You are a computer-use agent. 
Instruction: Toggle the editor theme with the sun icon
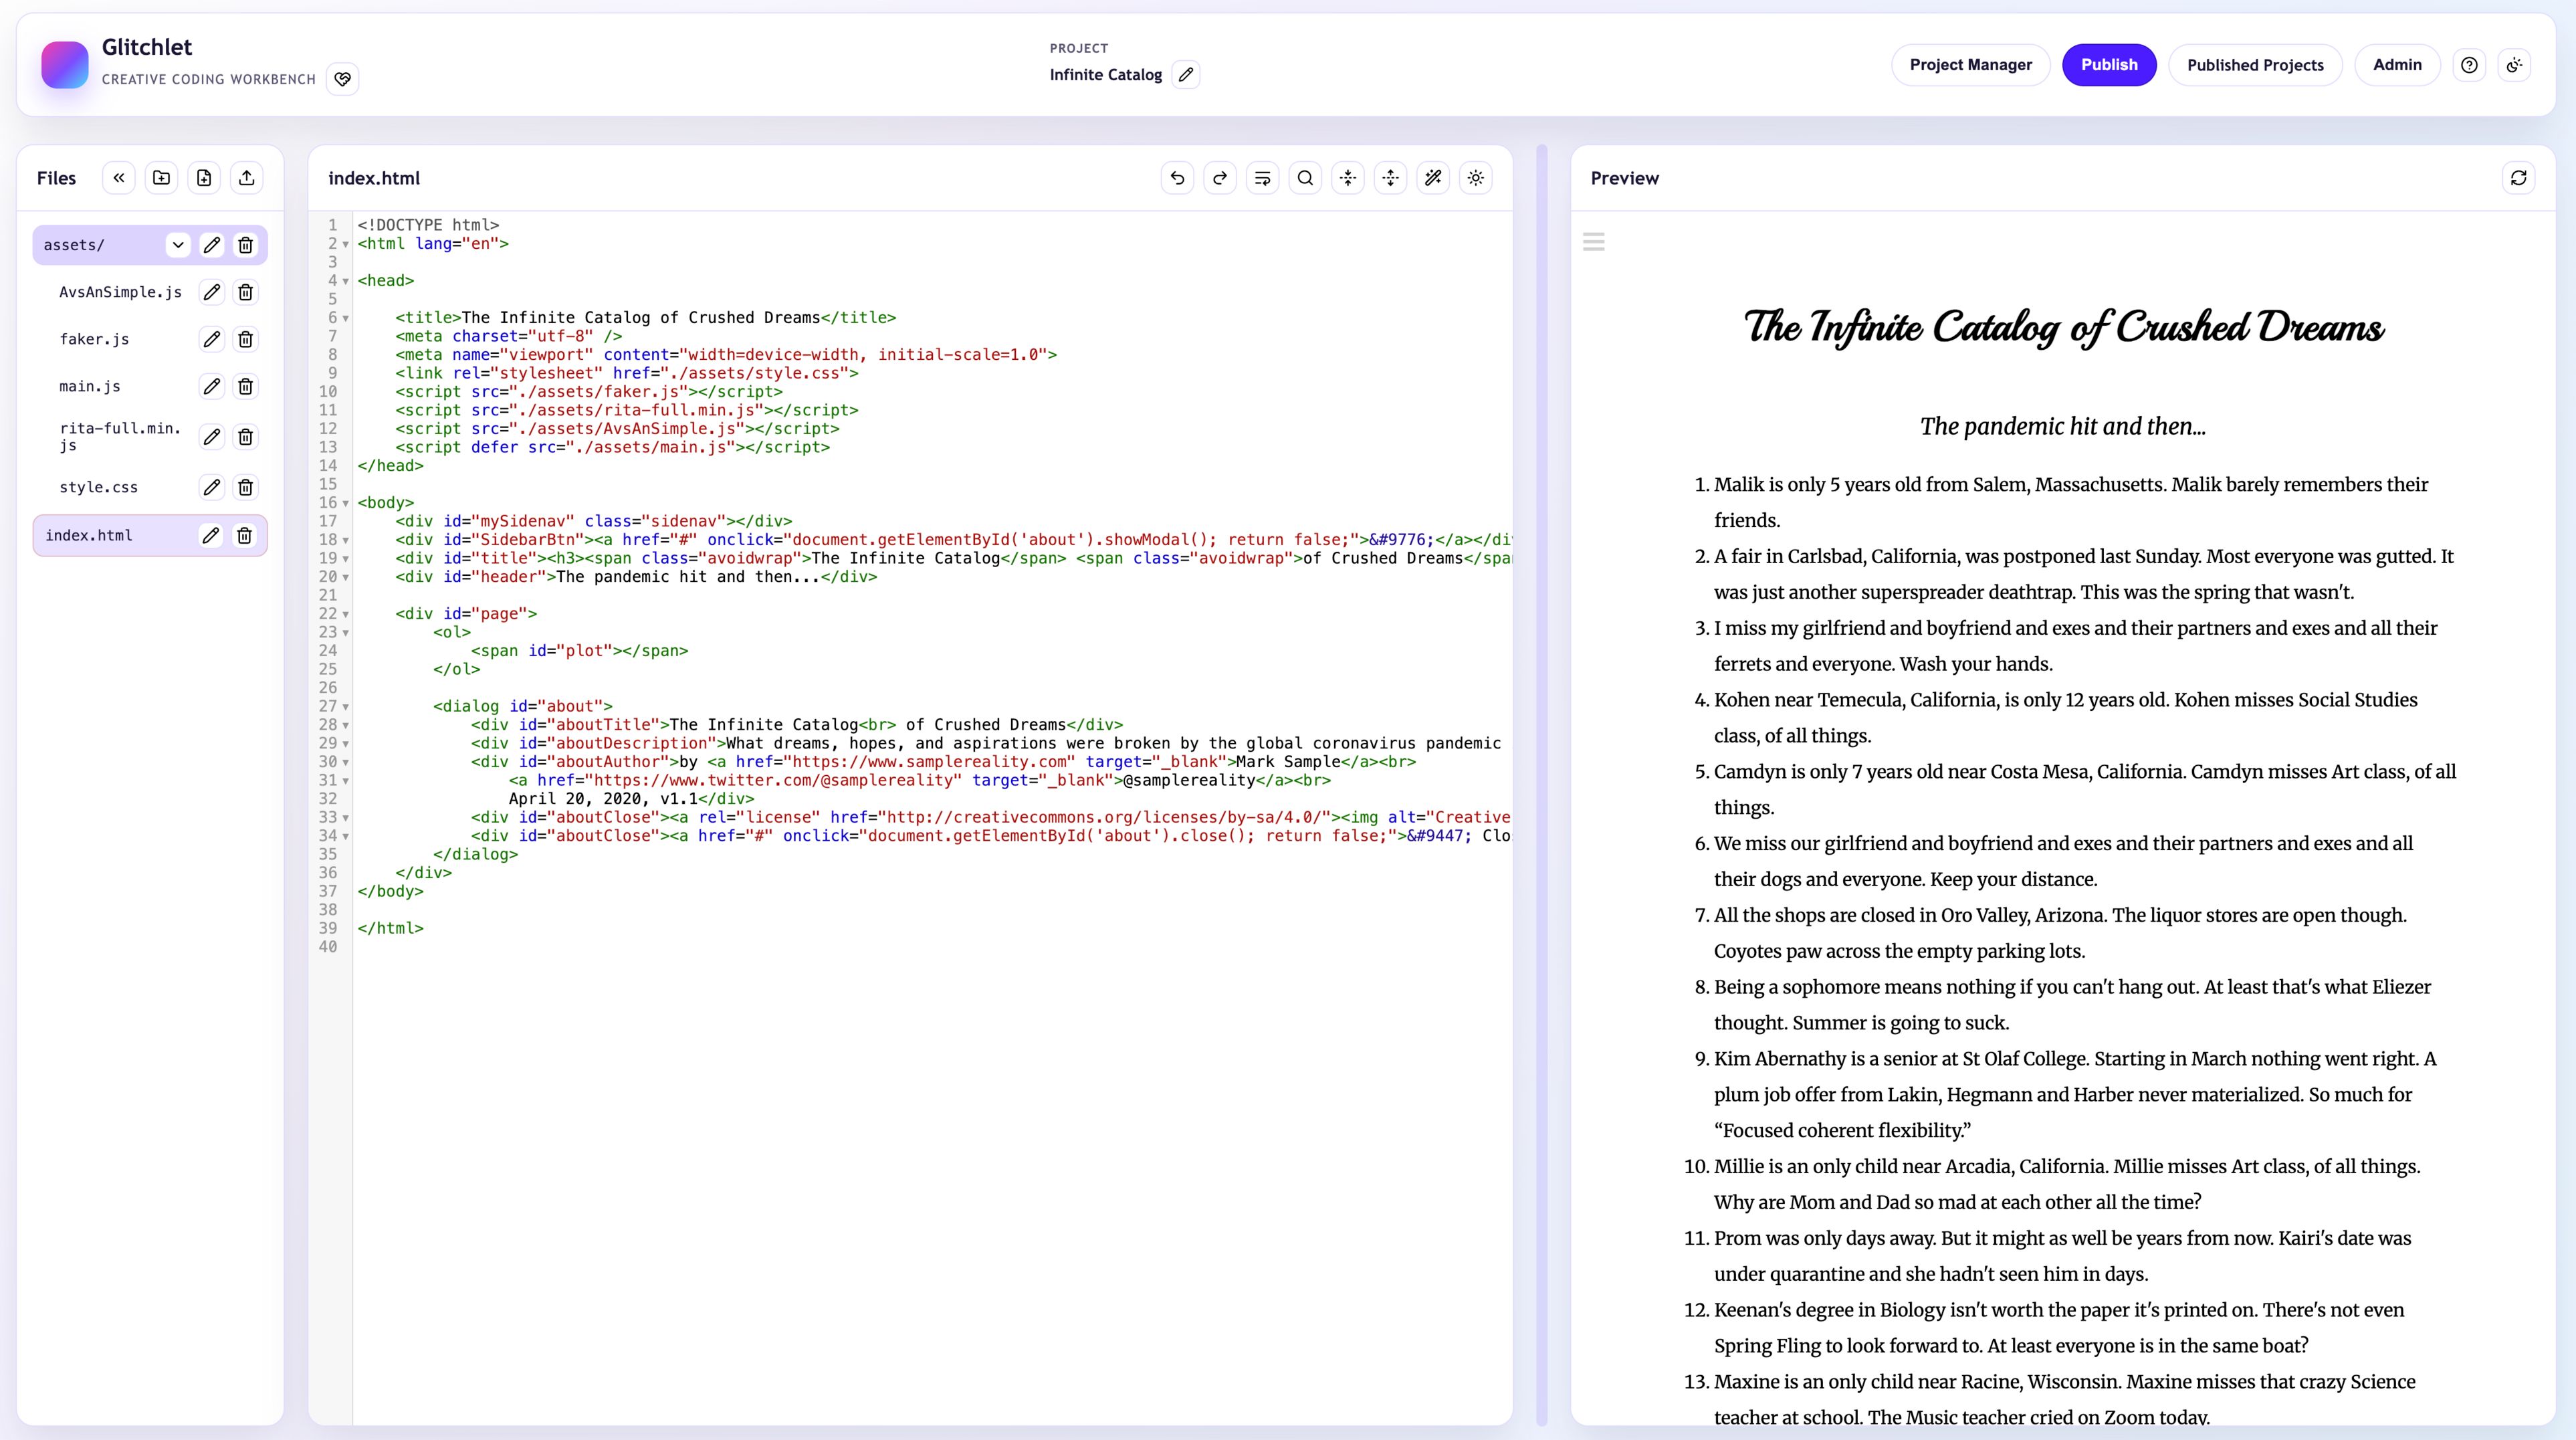(x=1476, y=178)
